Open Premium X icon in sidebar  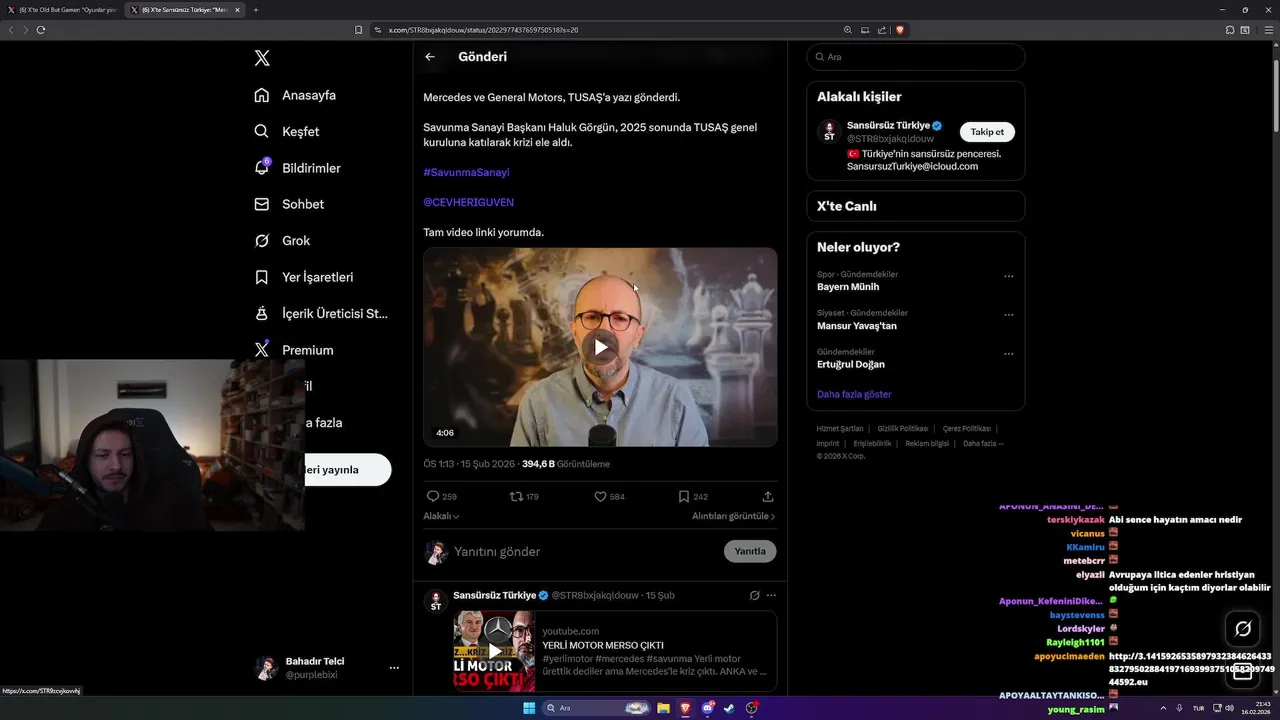262,350
